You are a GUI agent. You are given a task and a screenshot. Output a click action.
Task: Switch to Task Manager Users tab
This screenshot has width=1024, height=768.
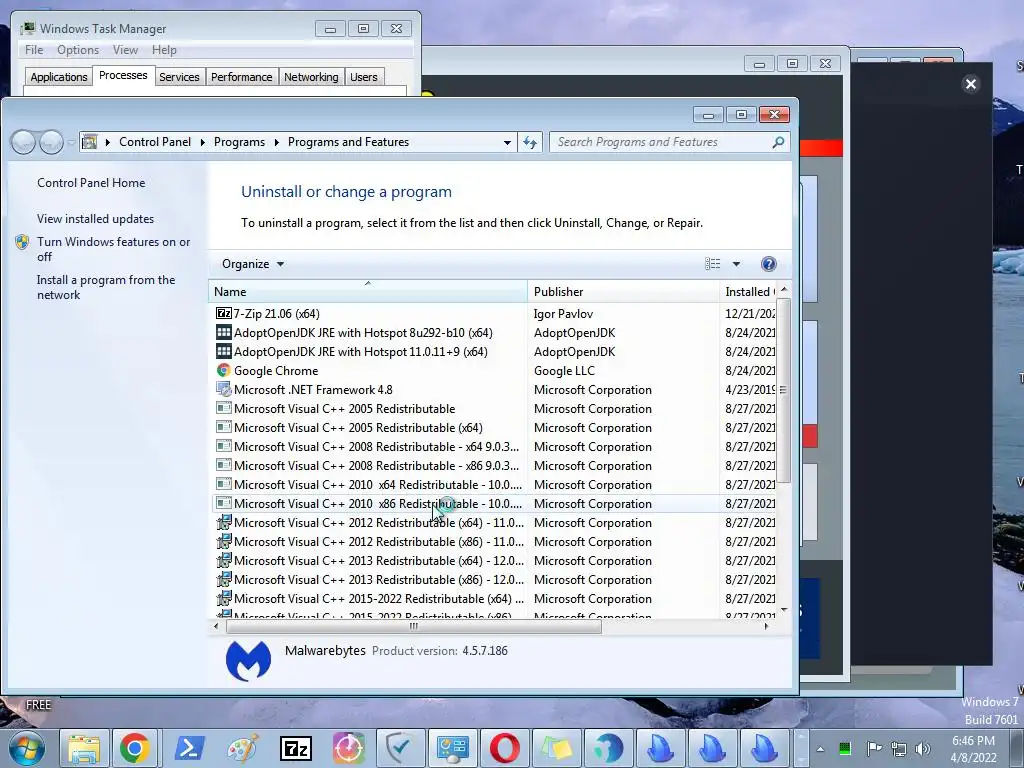point(364,77)
